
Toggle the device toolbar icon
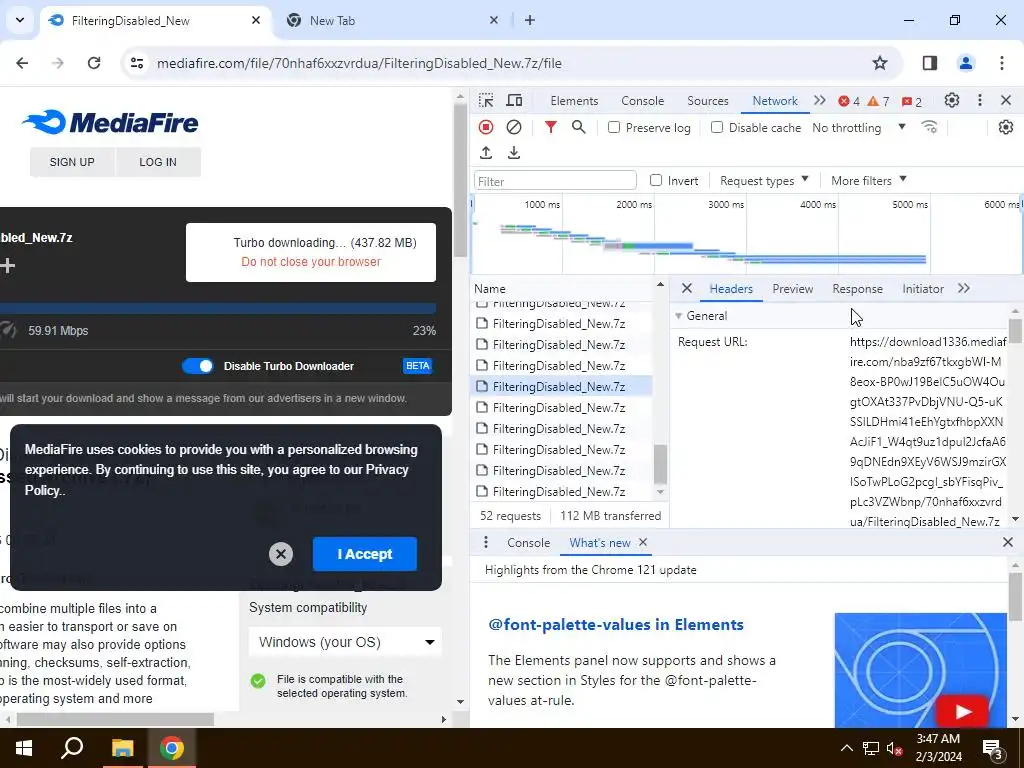tap(515, 101)
